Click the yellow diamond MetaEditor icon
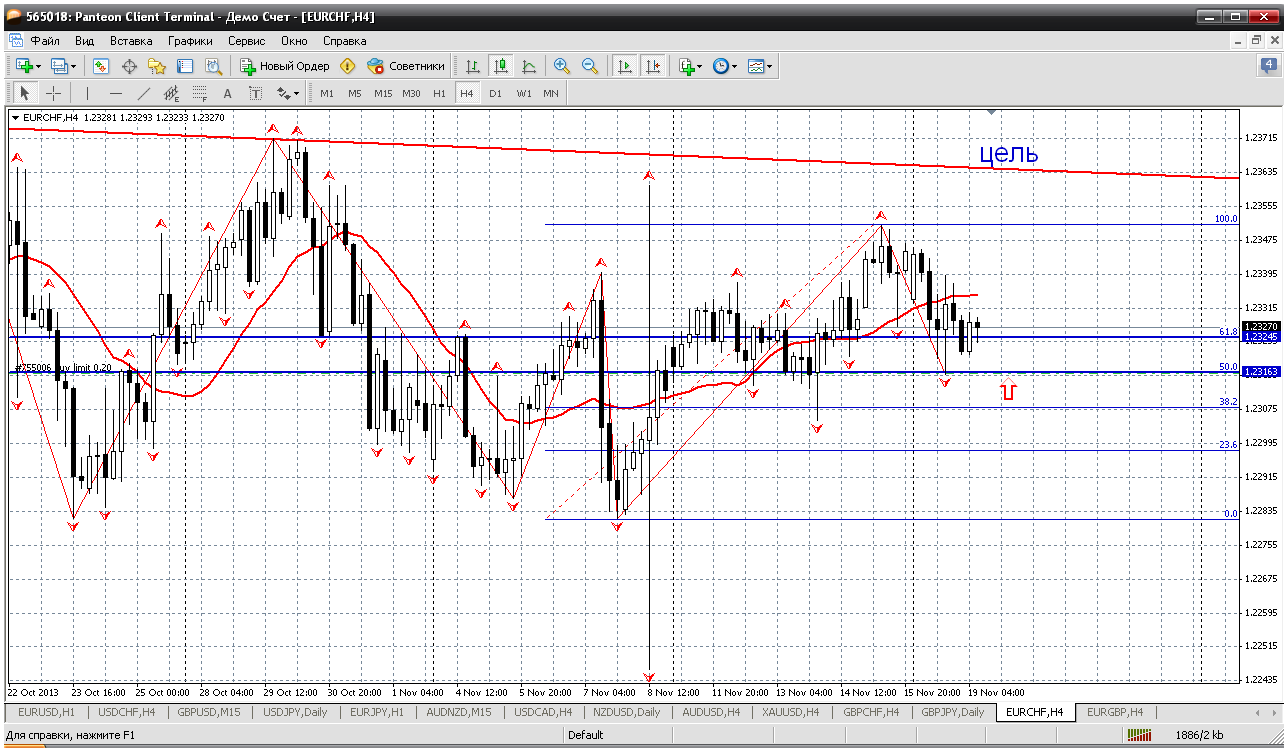 pyautogui.click(x=347, y=66)
